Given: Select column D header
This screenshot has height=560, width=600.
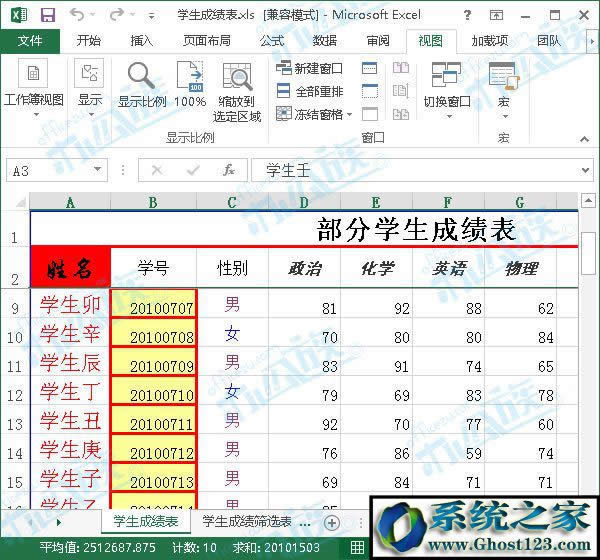Looking at the screenshot, I should coord(303,202).
